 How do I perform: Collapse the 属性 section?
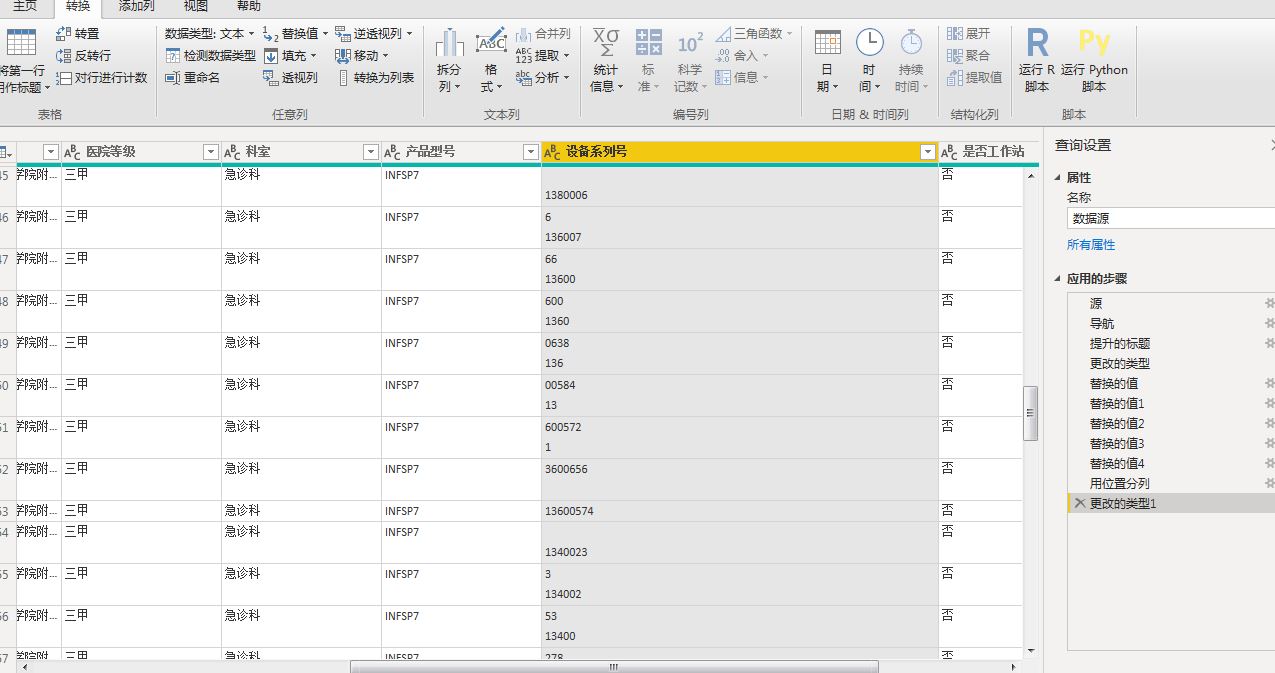1059,177
